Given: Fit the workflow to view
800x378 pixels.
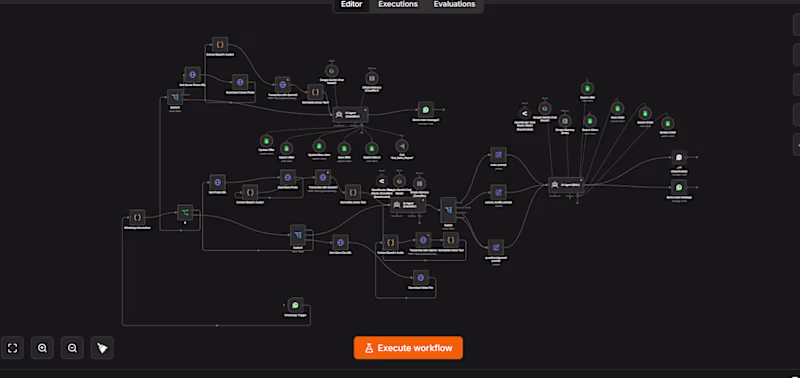Looking at the screenshot, I should point(12,348).
